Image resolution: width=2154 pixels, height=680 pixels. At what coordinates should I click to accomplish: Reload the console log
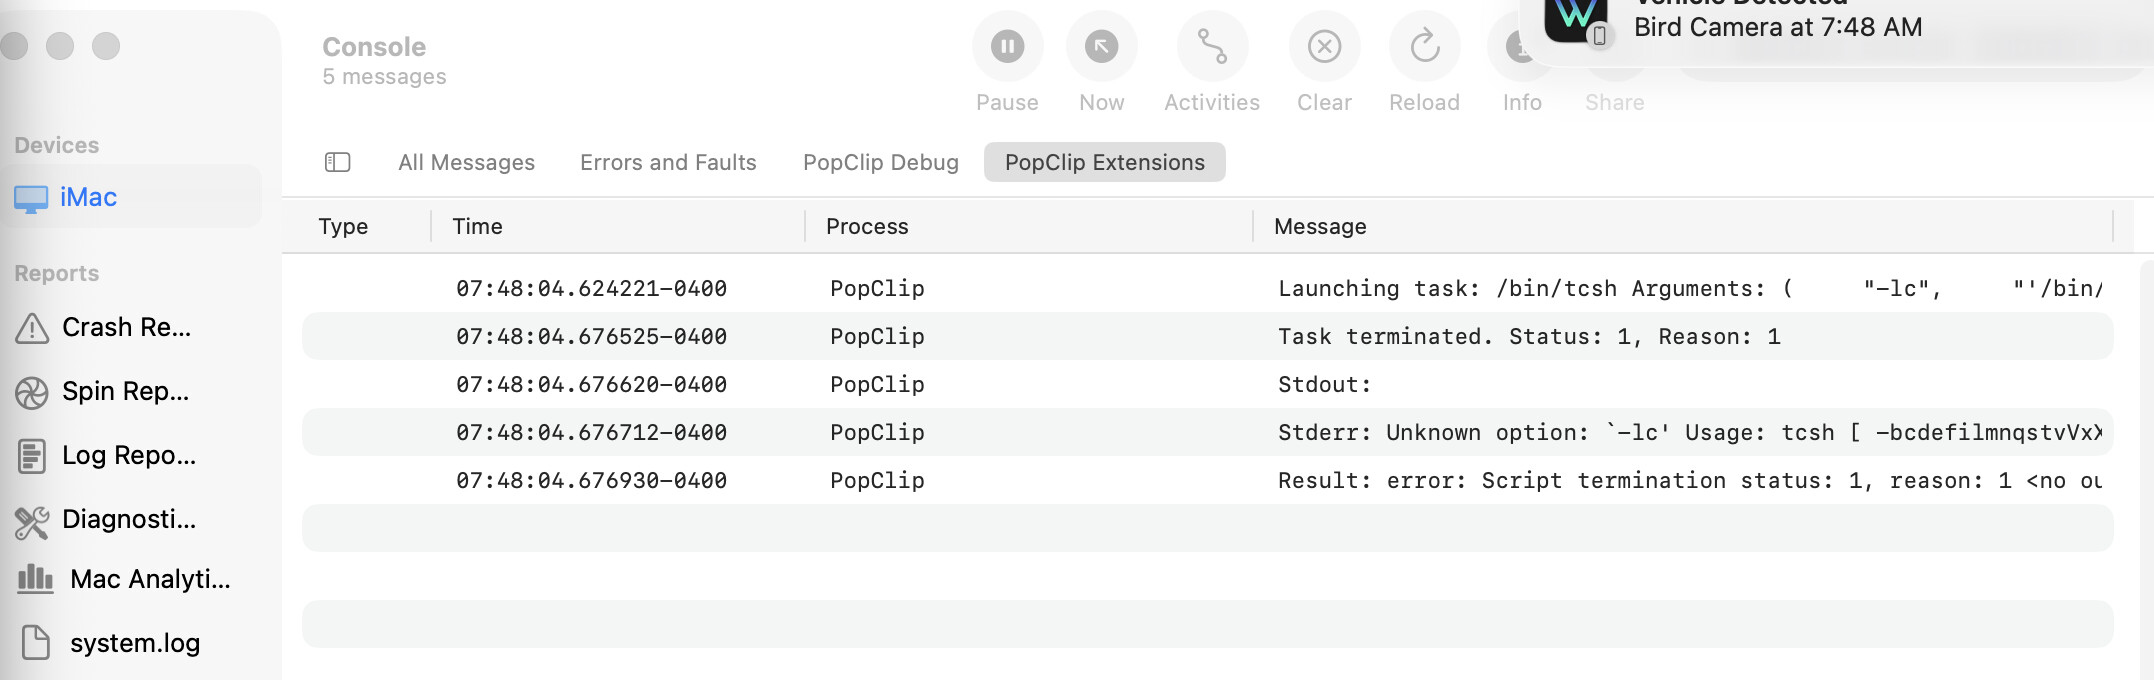1424,47
